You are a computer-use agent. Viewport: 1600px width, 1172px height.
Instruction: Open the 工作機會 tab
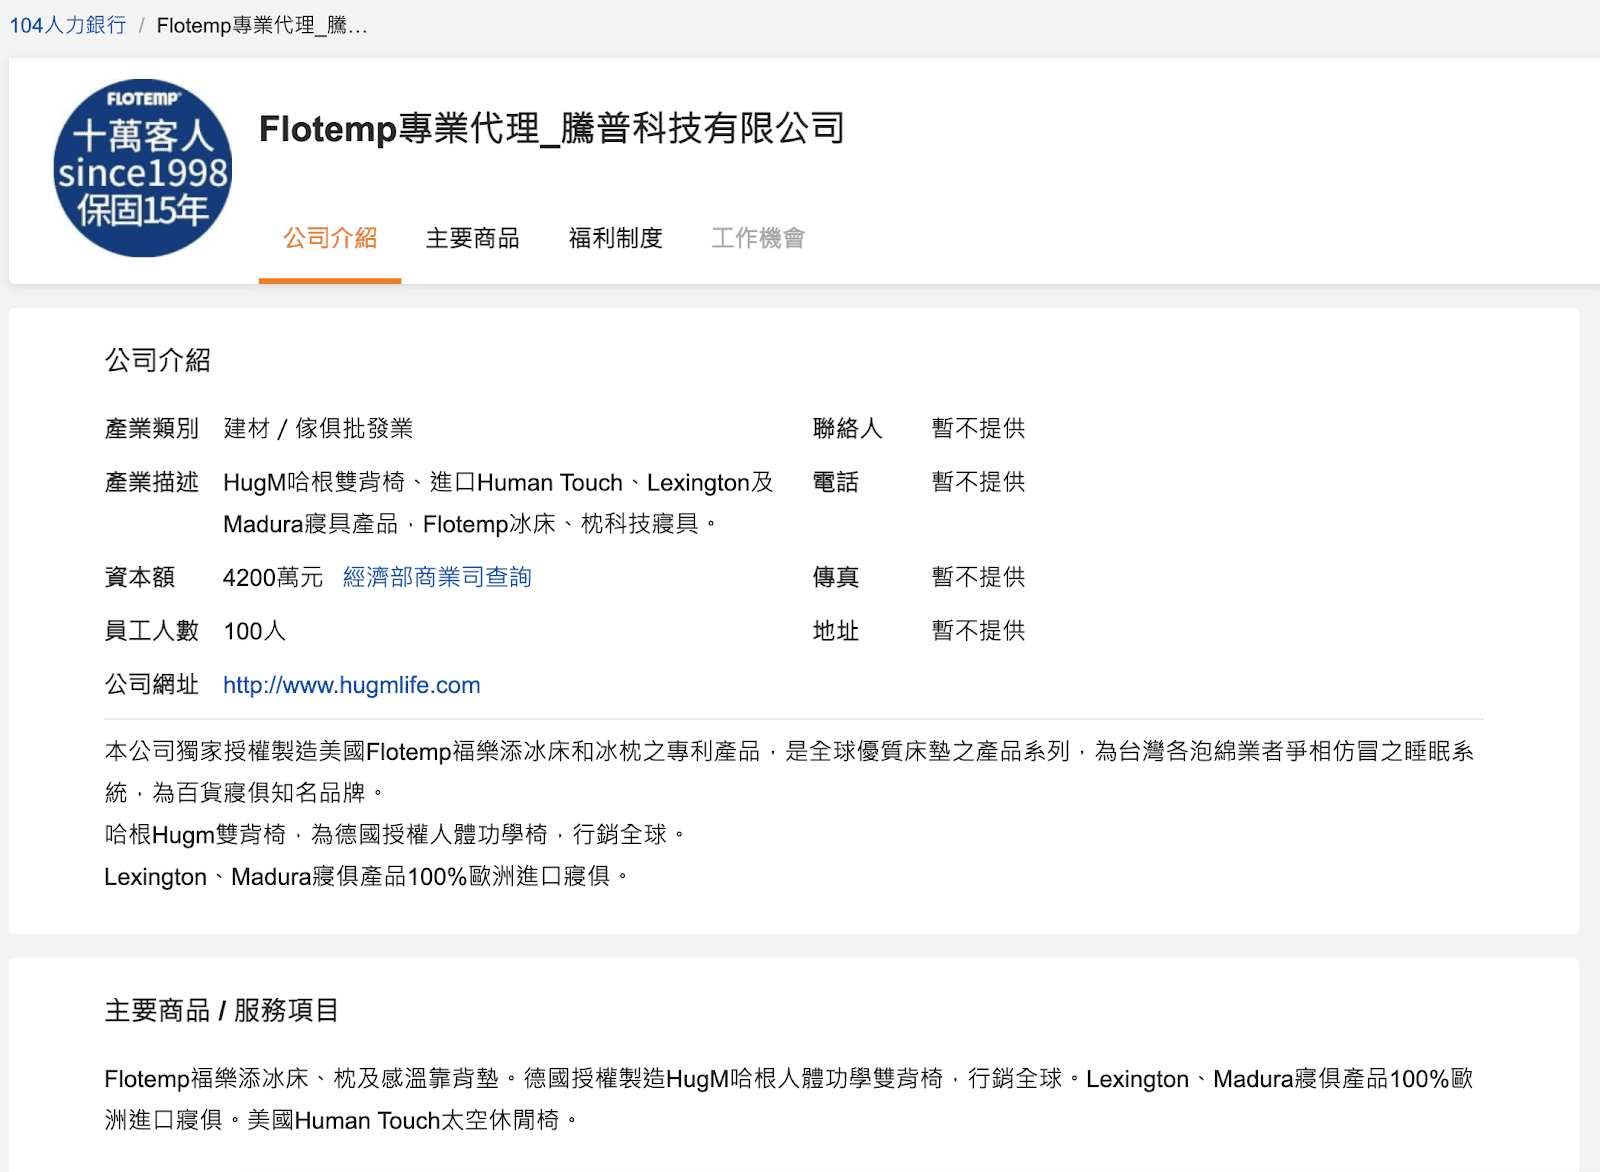tap(758, 238)
